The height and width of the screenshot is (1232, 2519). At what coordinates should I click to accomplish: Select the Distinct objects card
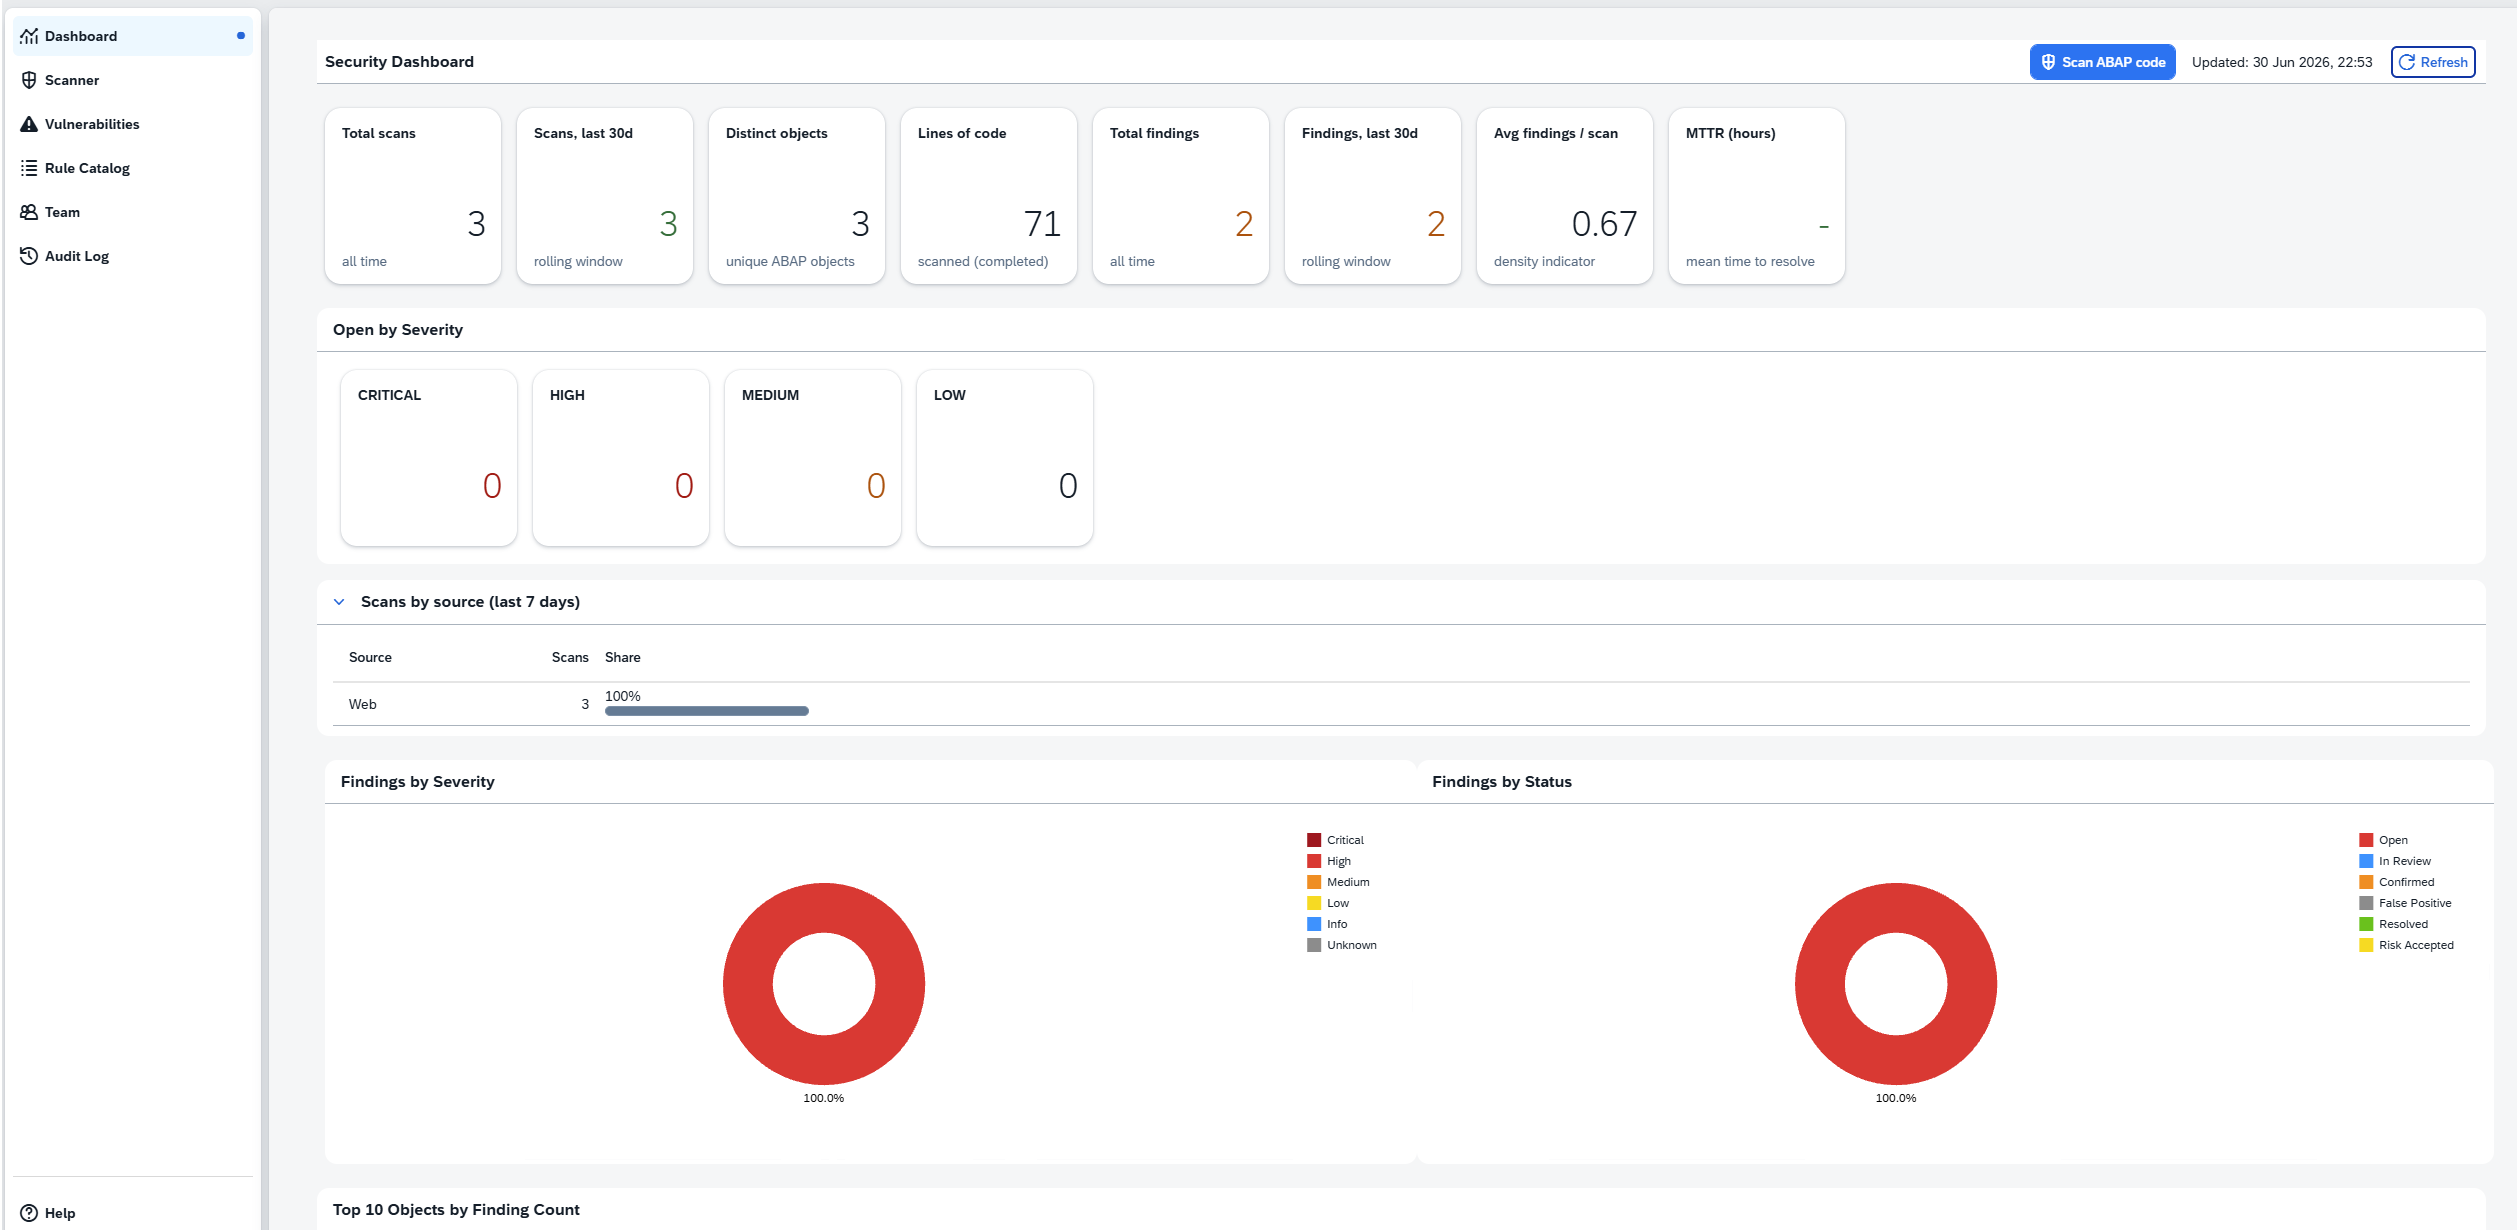tap(797, 196)
